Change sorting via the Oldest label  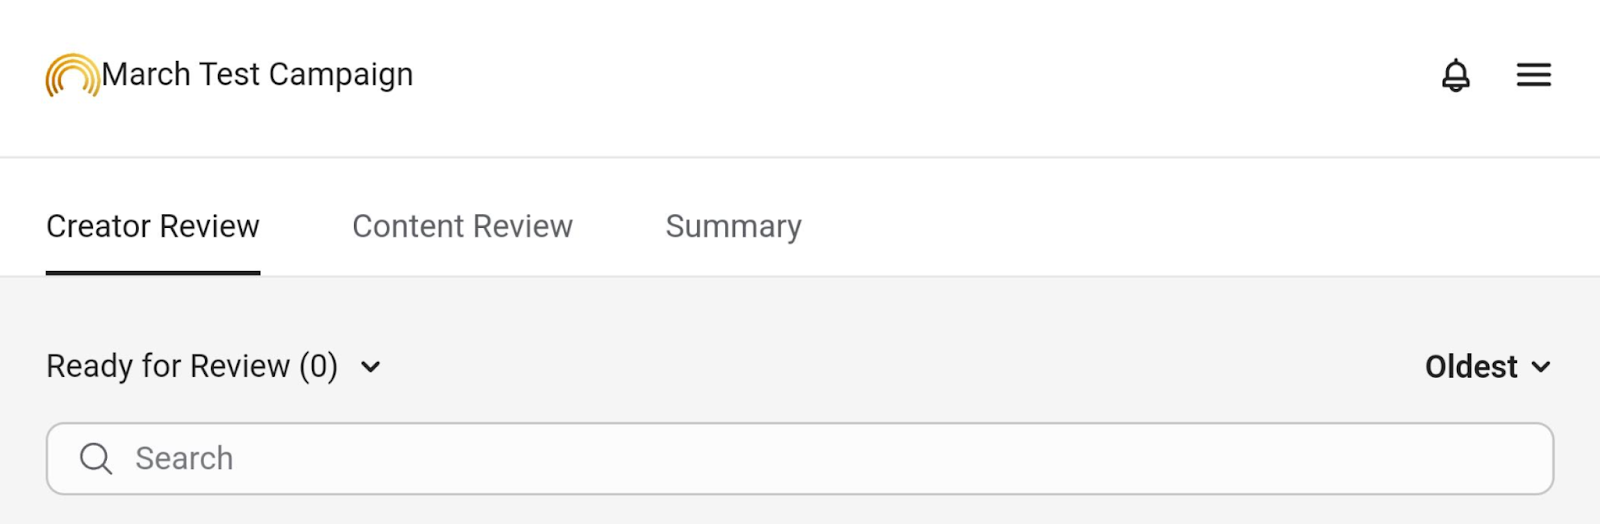pyautogui.click(x=1471, y=367)
